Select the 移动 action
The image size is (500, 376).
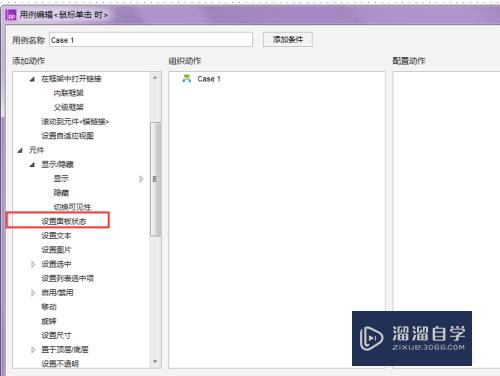[49, 307]
